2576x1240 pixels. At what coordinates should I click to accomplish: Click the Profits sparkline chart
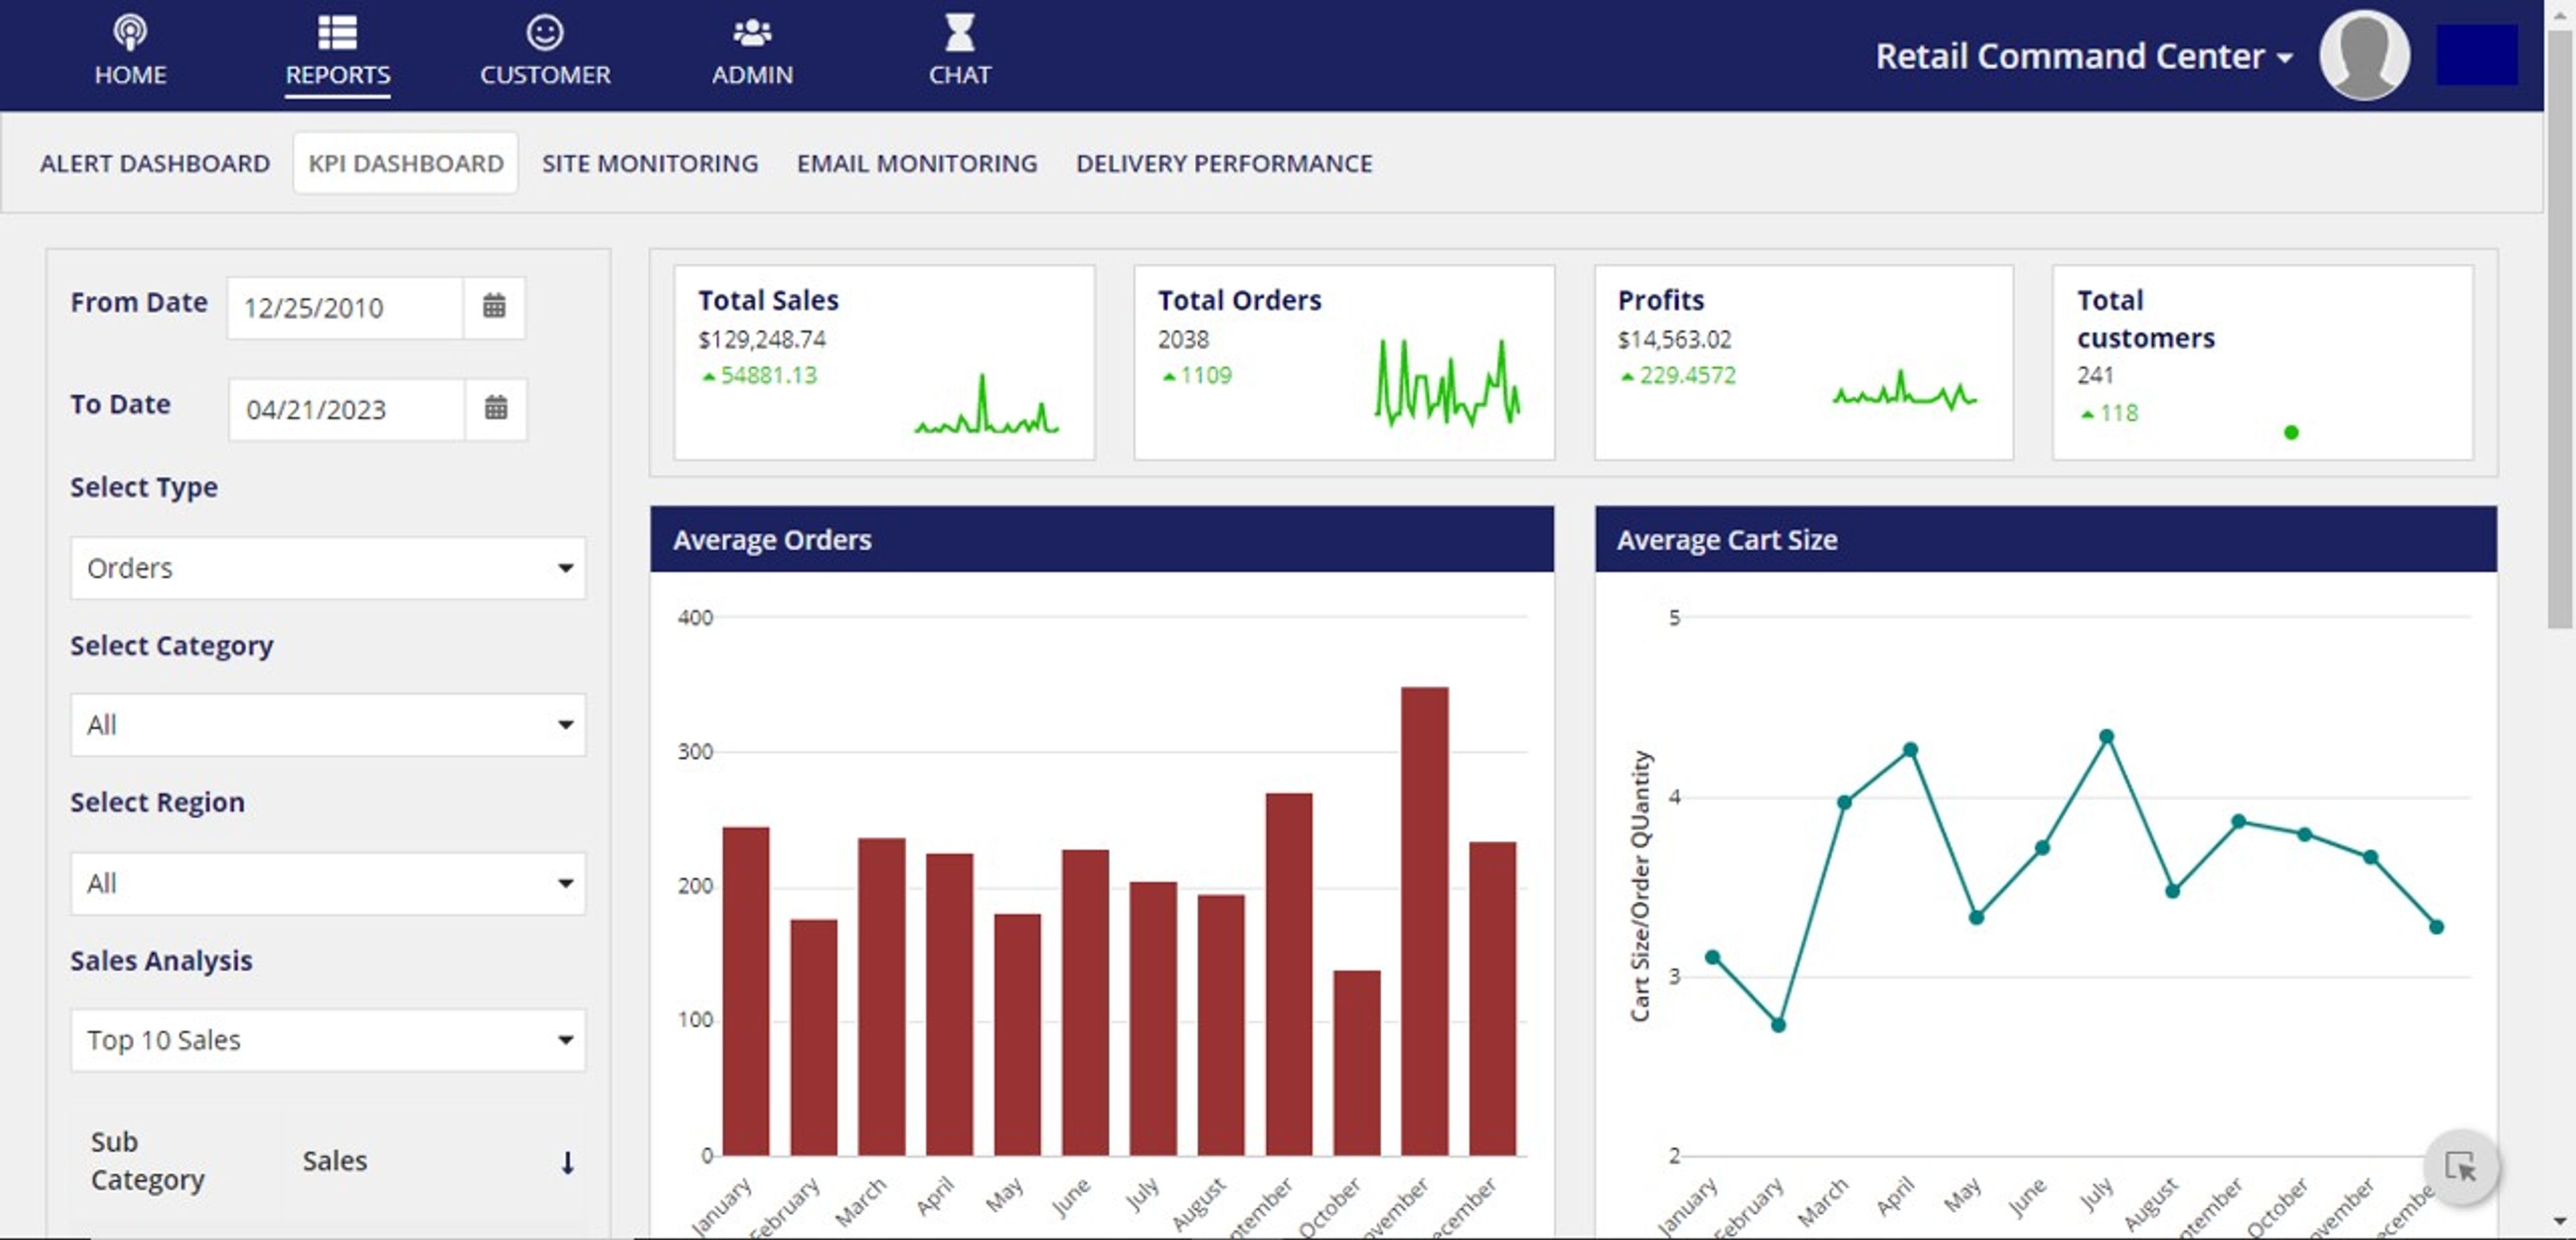pos(1905,391)
